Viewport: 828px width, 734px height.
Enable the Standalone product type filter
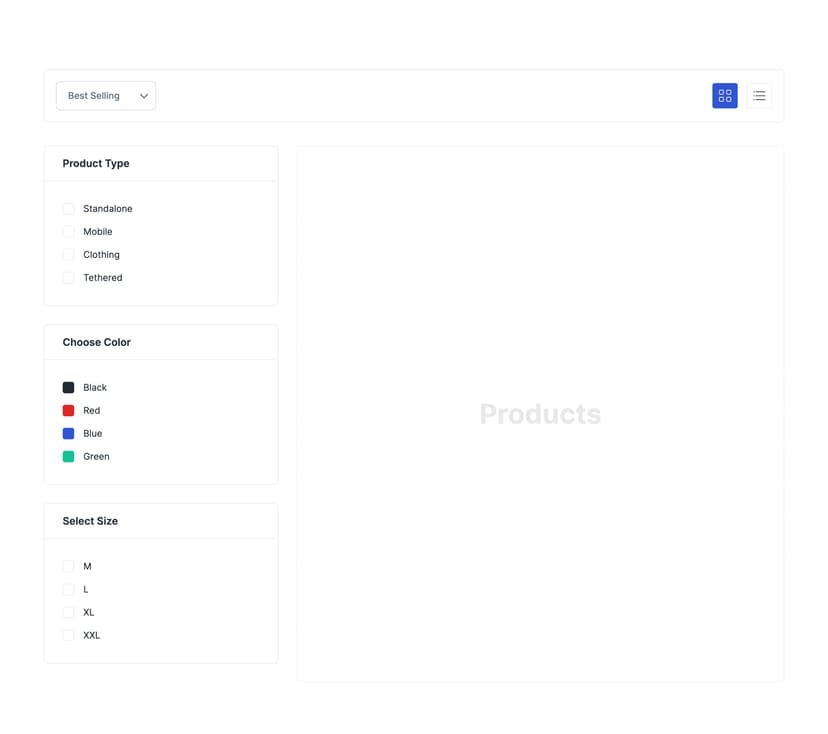[x=68, y=208]
